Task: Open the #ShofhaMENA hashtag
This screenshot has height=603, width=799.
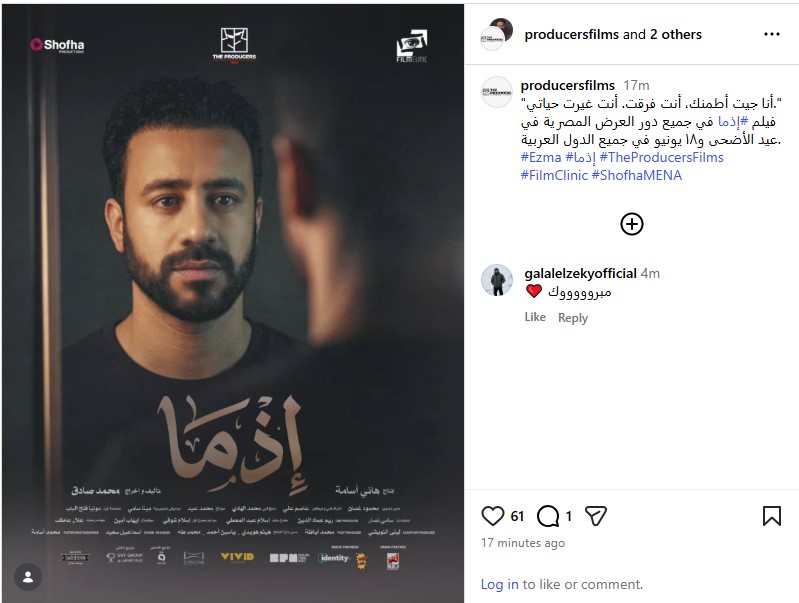Action: pyautogui.click(x=636, y=175)
